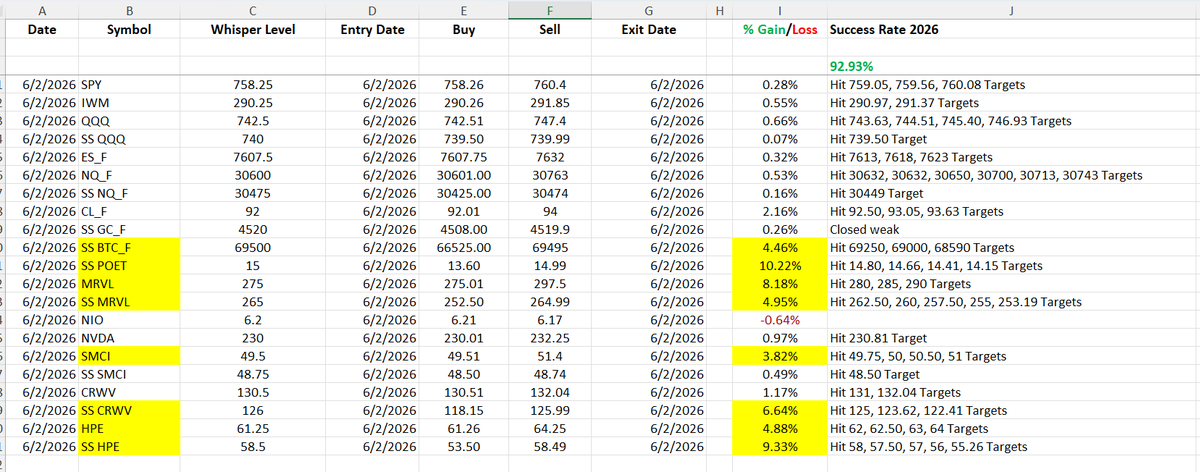1200x472 pixels.
Task: Select Hit 30449 Target cell
Action: 1013,192
